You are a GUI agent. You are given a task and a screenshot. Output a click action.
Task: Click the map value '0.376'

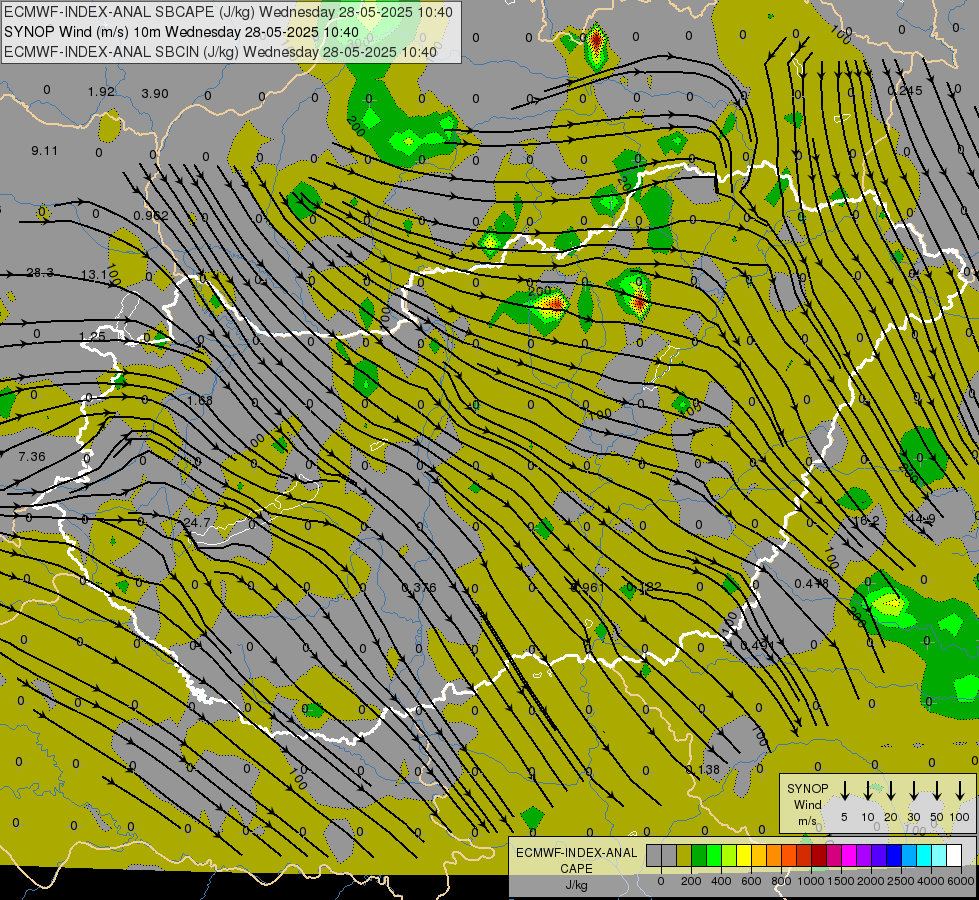[x=419, y=588]
